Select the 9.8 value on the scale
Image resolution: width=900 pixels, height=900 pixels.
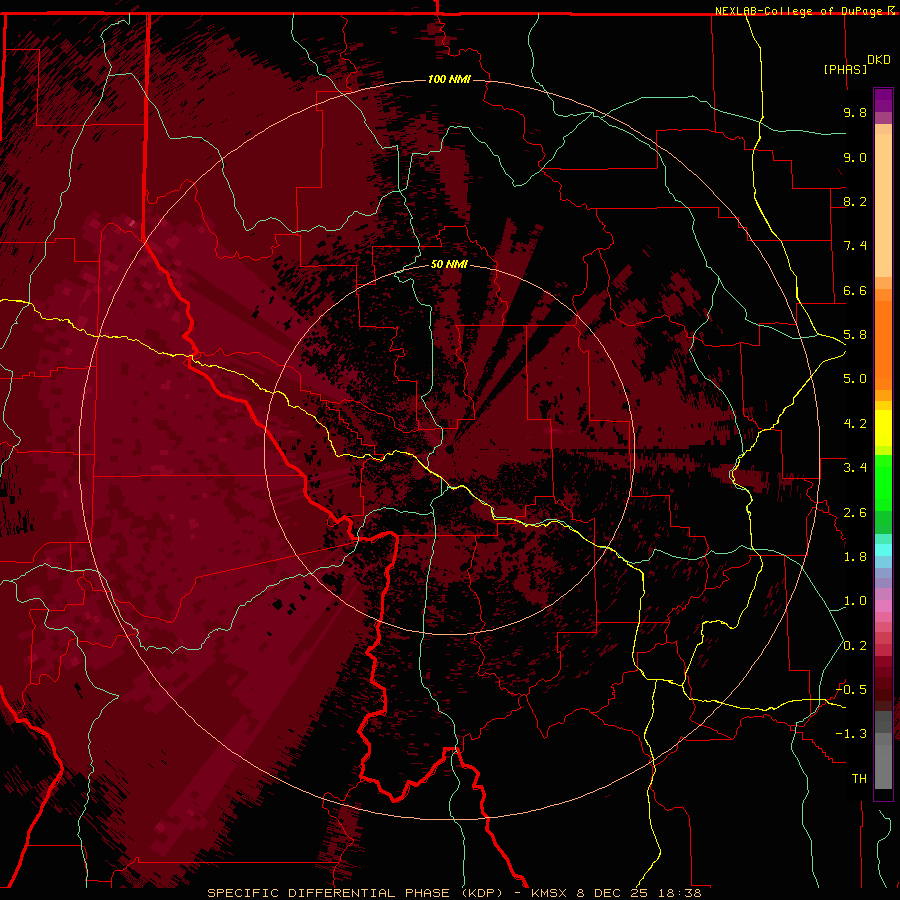[855, 112]
